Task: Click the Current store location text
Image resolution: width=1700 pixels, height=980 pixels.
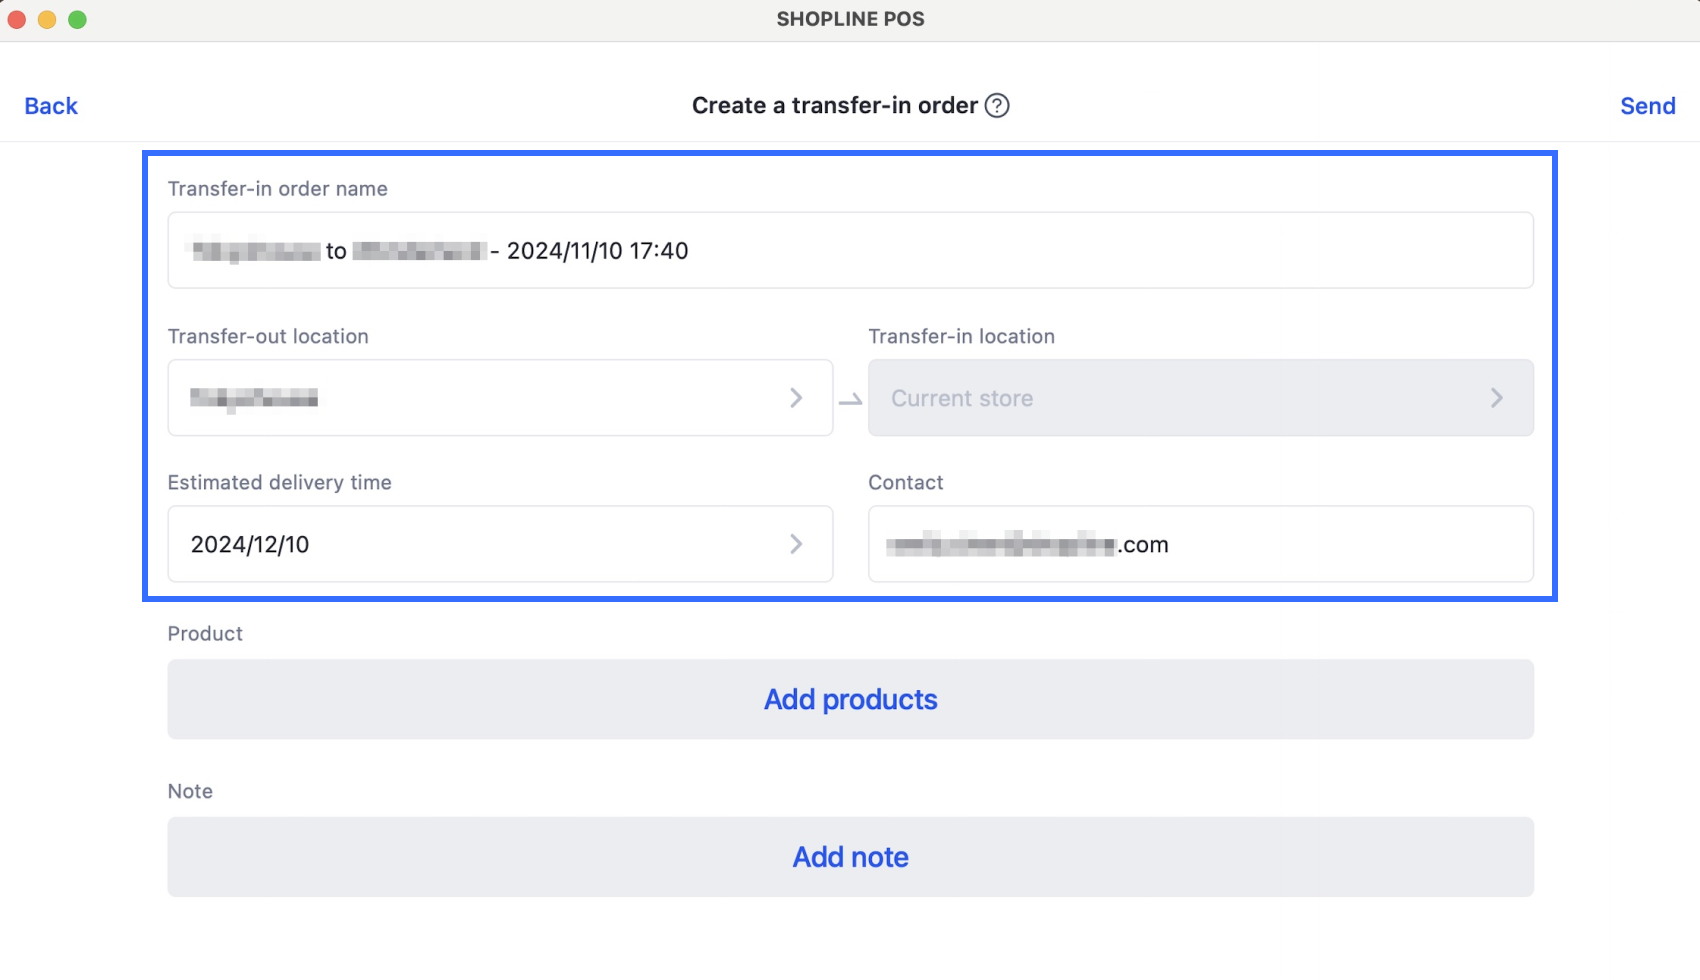Action: click(x=962, y=399)
